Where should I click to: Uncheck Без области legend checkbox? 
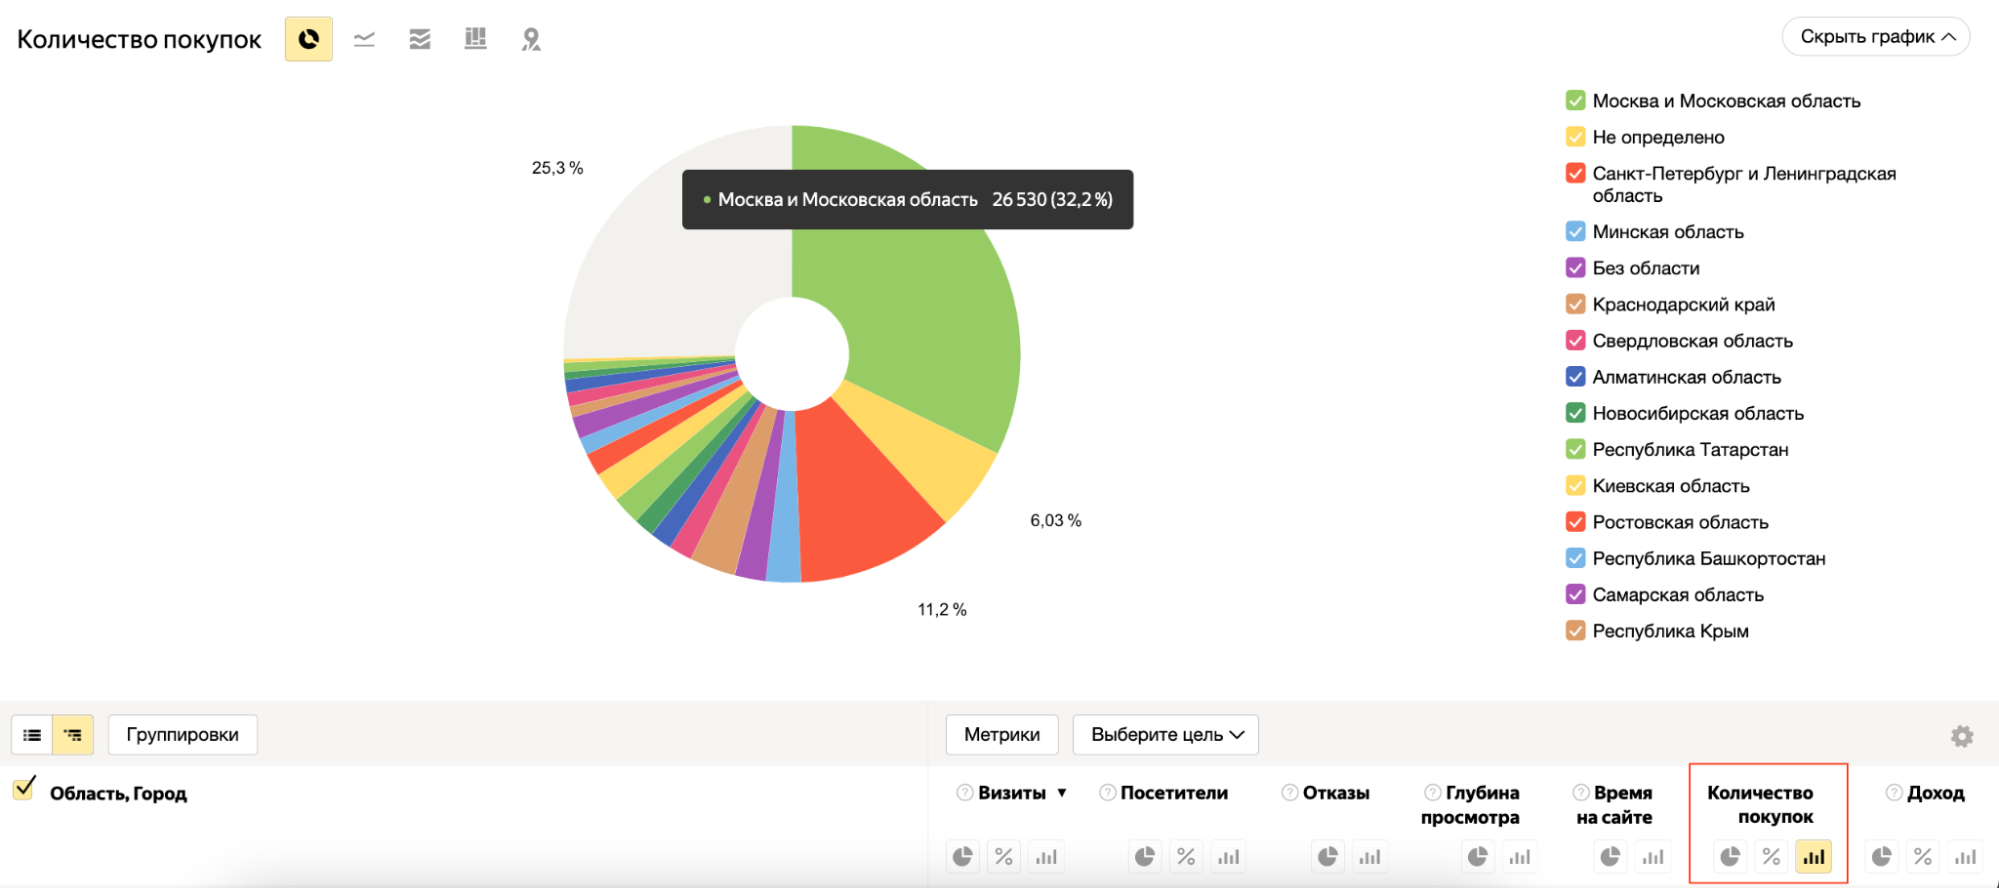pos(1575,268)
